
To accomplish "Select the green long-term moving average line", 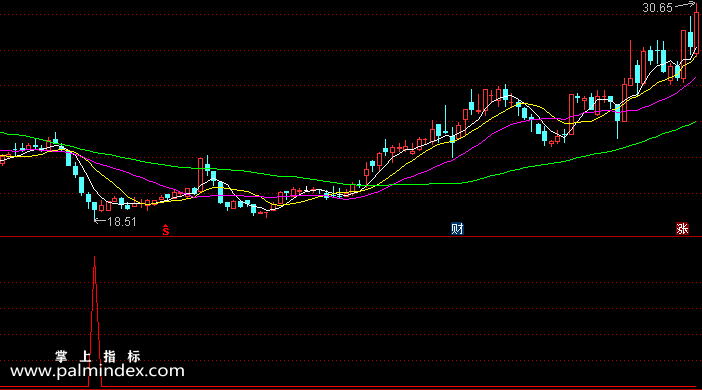I will pos(537,166).
